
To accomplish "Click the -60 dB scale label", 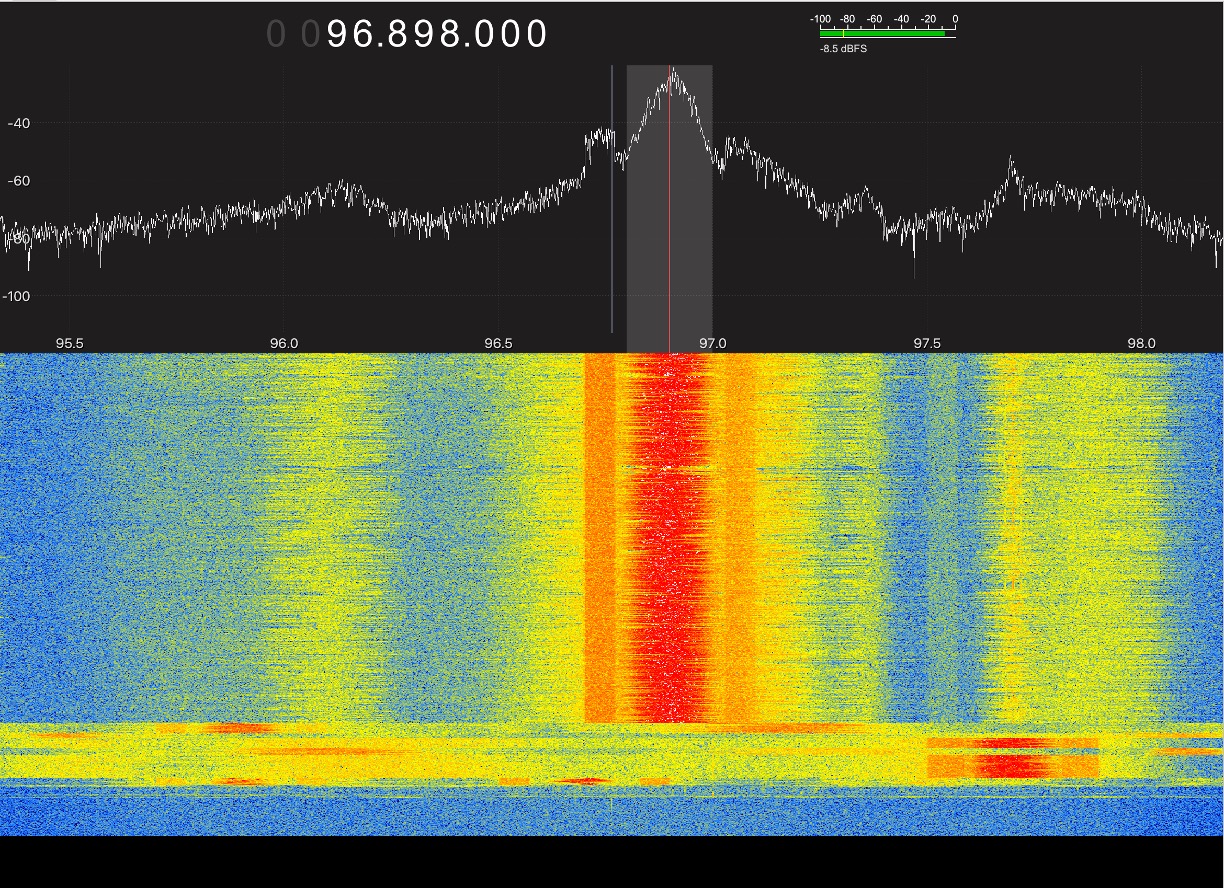I will point(19,181).
